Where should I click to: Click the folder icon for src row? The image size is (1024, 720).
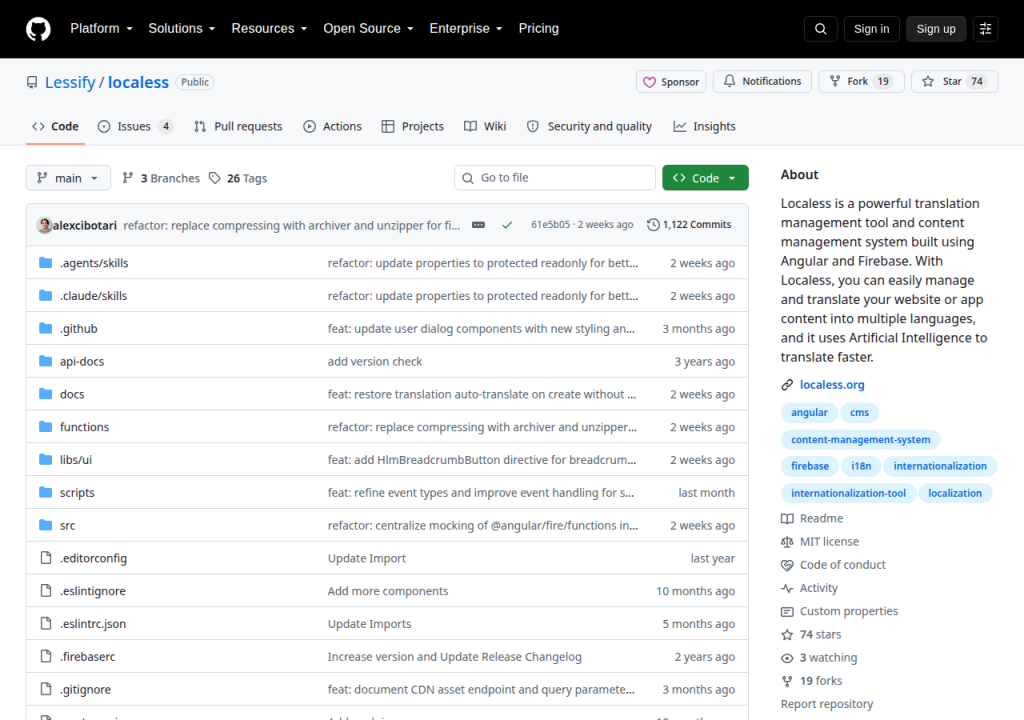pos(45,525)
